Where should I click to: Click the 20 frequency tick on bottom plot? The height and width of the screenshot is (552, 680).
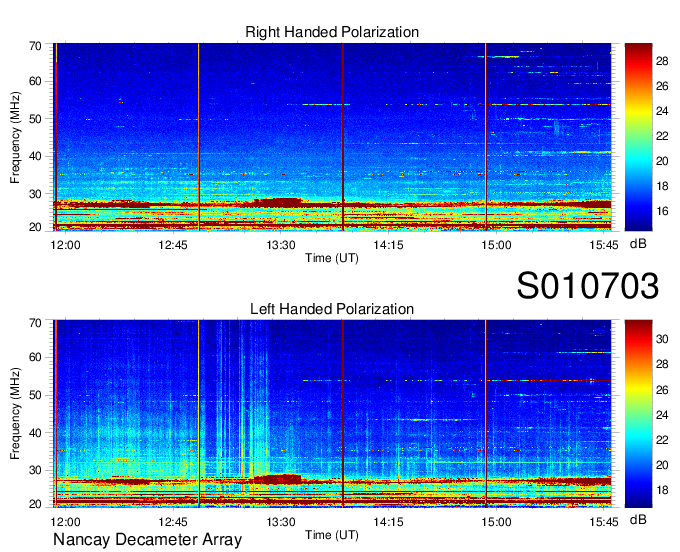click(35, 504)
